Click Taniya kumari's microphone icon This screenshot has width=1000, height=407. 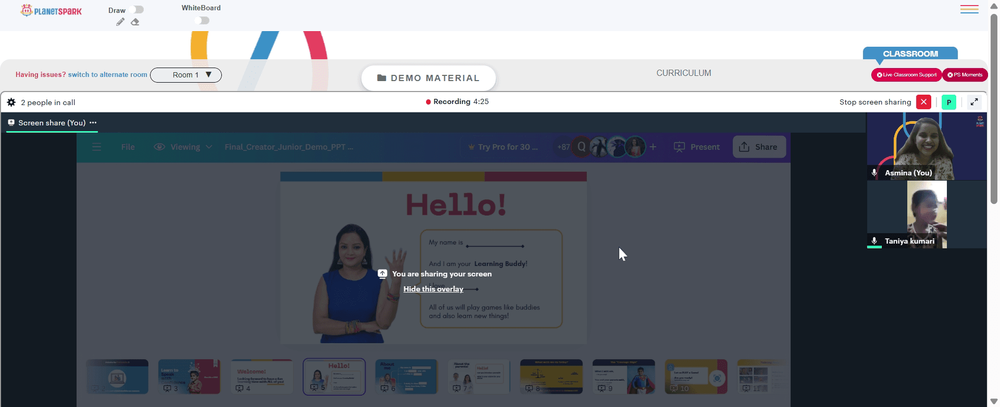point(874,241)
